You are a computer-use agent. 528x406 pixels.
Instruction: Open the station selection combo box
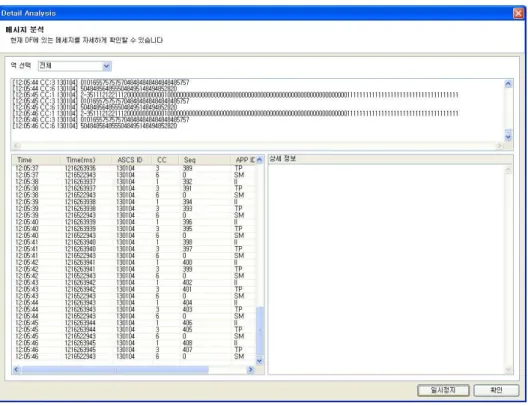[75, 66]
